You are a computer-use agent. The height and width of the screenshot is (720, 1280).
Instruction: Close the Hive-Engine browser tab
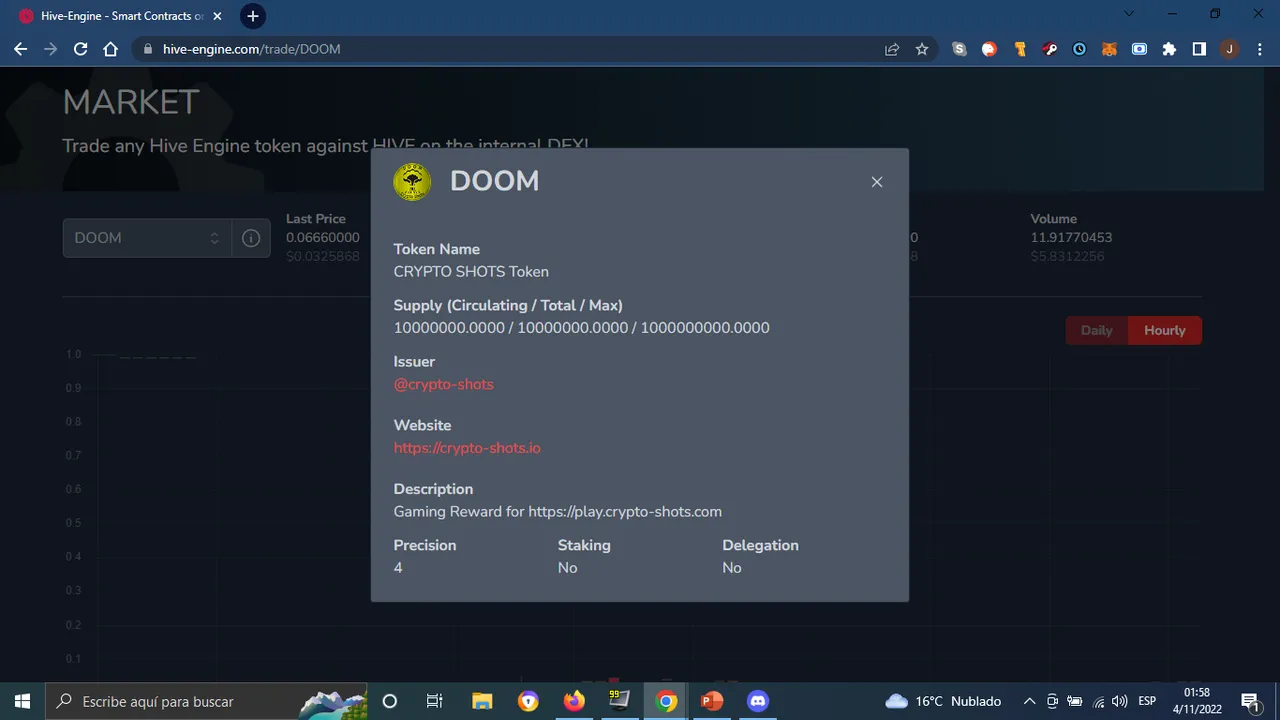pos(218,16)
